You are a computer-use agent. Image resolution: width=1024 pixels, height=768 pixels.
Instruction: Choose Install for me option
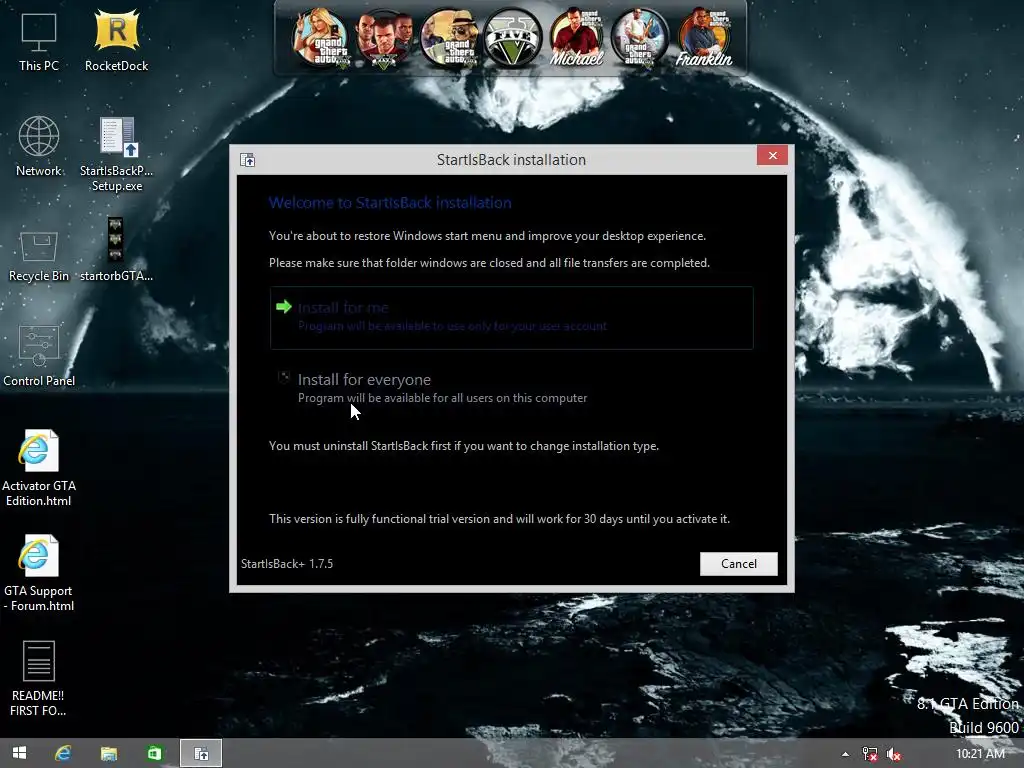pos(511,317)
